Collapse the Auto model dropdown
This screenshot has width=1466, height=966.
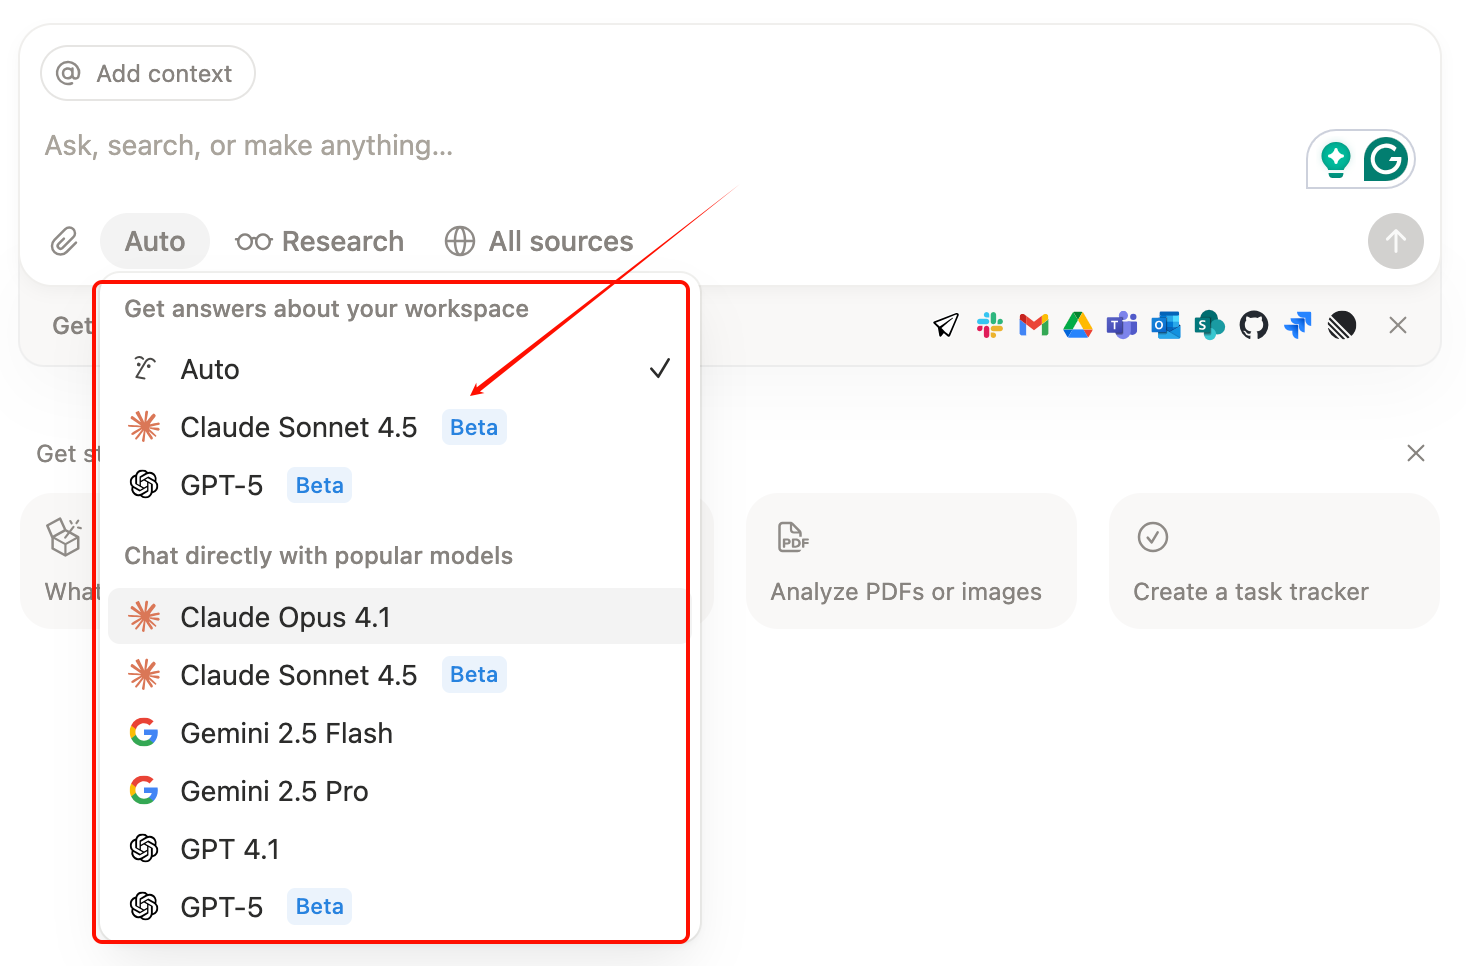pos(155,241)
